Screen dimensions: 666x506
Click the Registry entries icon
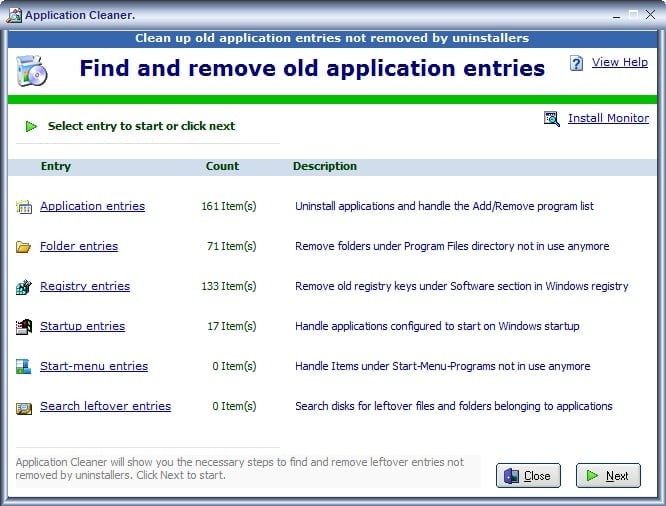(24, 287)
